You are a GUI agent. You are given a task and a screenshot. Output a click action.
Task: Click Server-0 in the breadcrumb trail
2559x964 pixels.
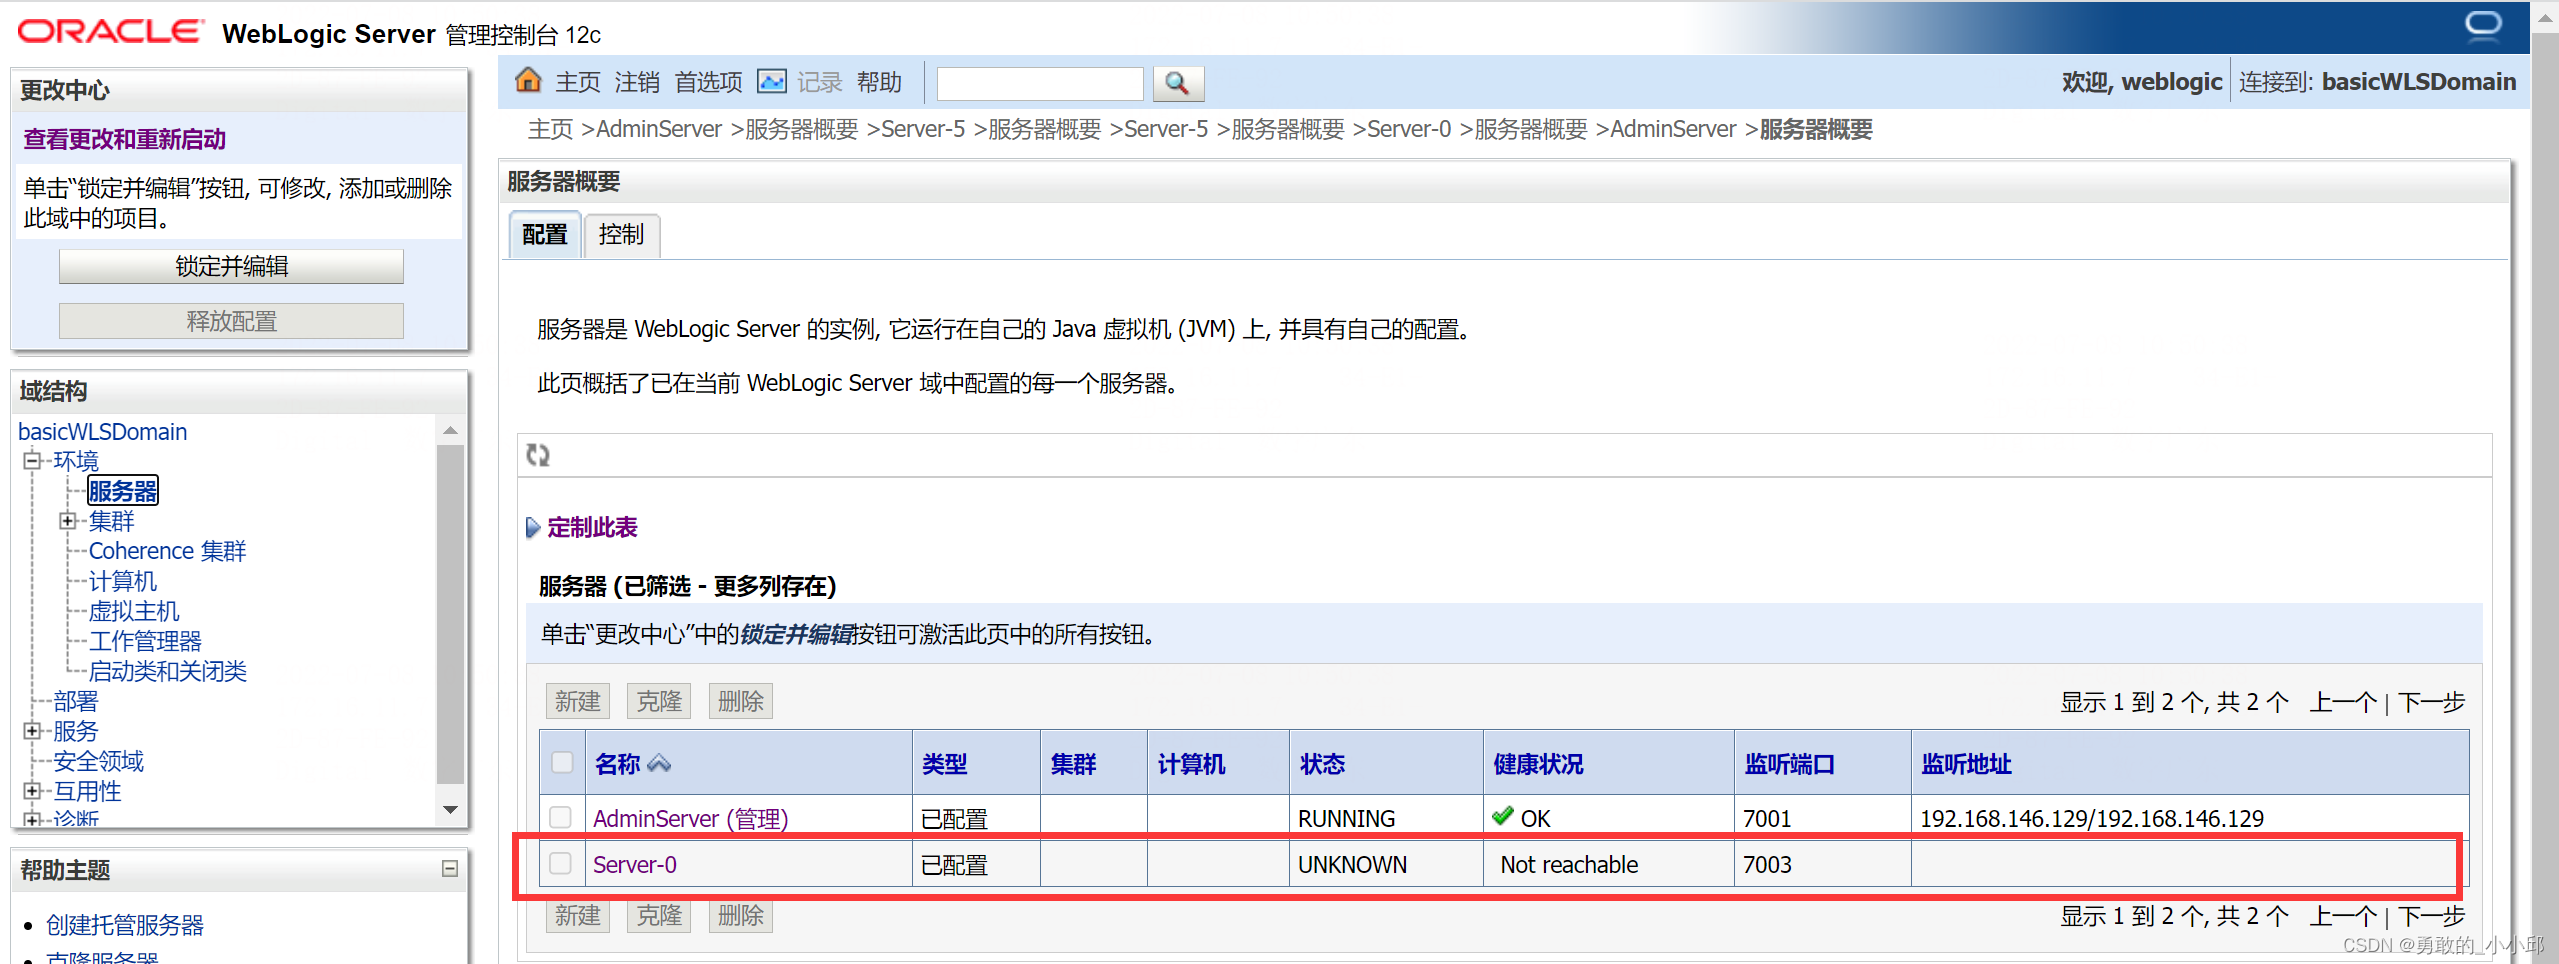(1408, 129)
